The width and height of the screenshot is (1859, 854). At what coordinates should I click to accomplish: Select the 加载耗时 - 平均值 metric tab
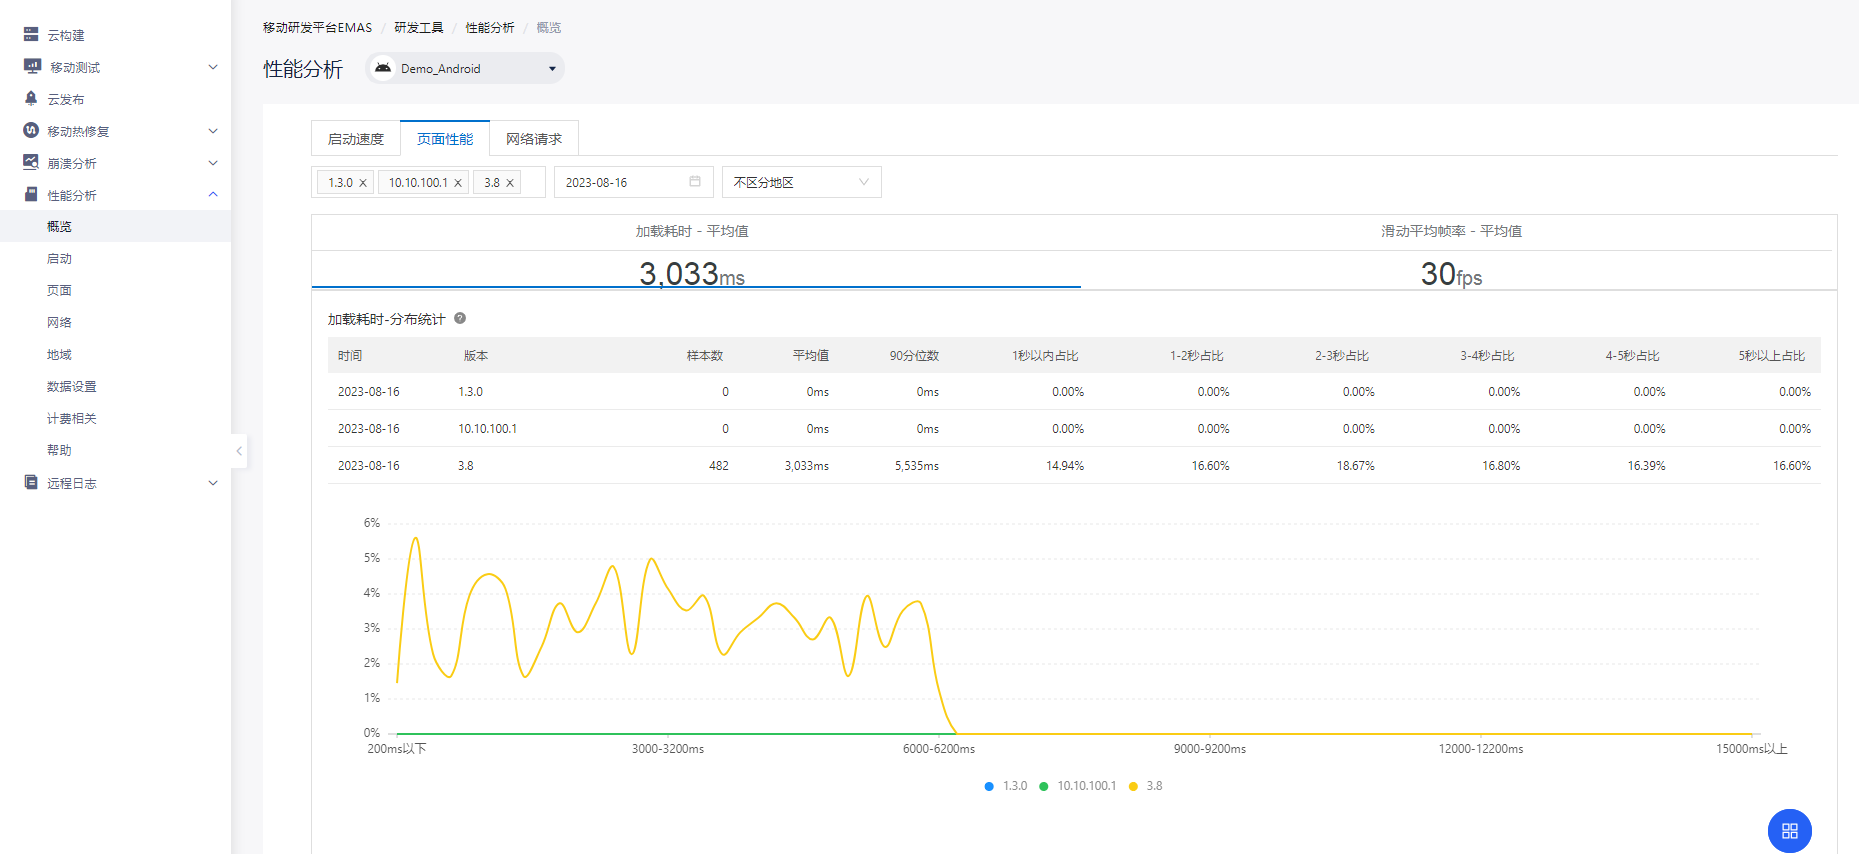(692, 252)
